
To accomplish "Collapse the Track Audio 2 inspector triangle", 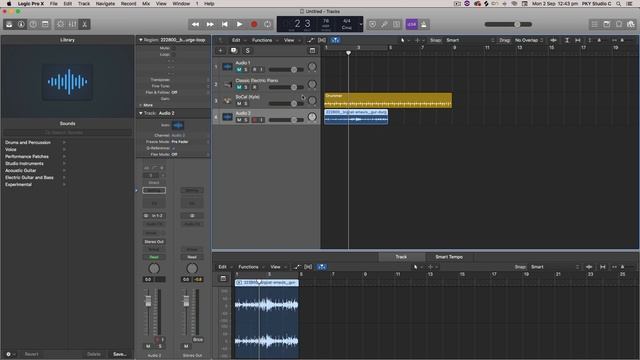I will (140, 113).
